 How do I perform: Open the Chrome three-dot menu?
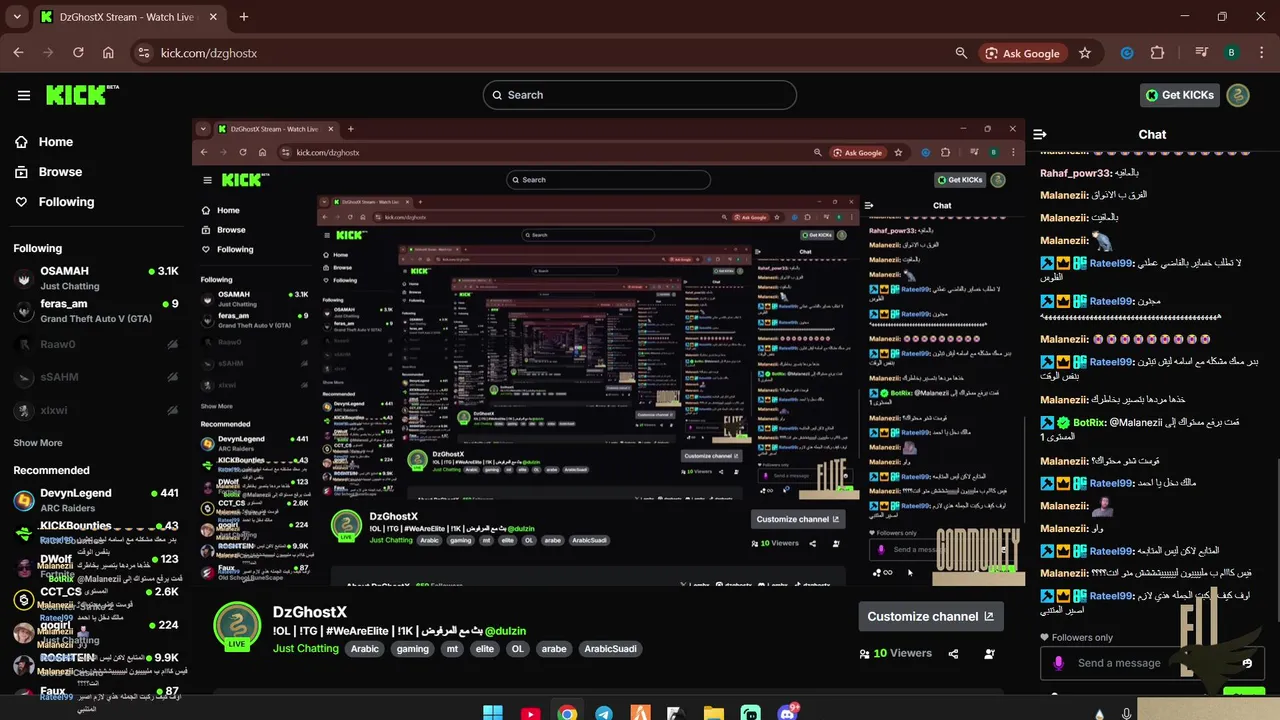pyautogui.click(x=1260, y=53)
